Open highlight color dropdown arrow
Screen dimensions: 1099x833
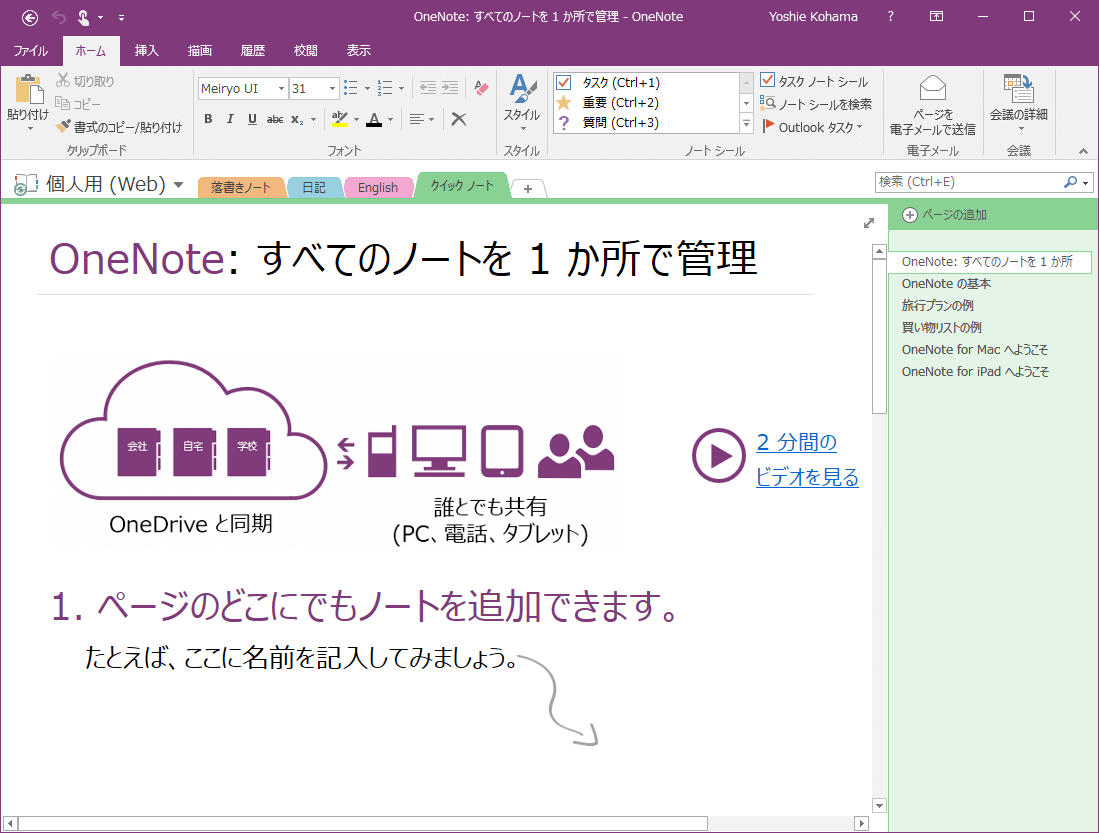(x=357, y=120)
